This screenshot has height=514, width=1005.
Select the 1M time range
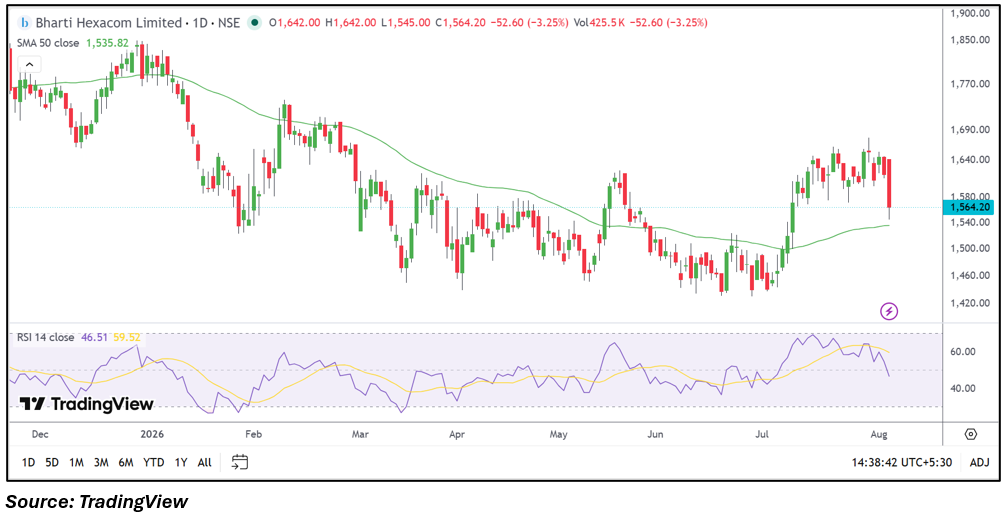tap(76, 462)
